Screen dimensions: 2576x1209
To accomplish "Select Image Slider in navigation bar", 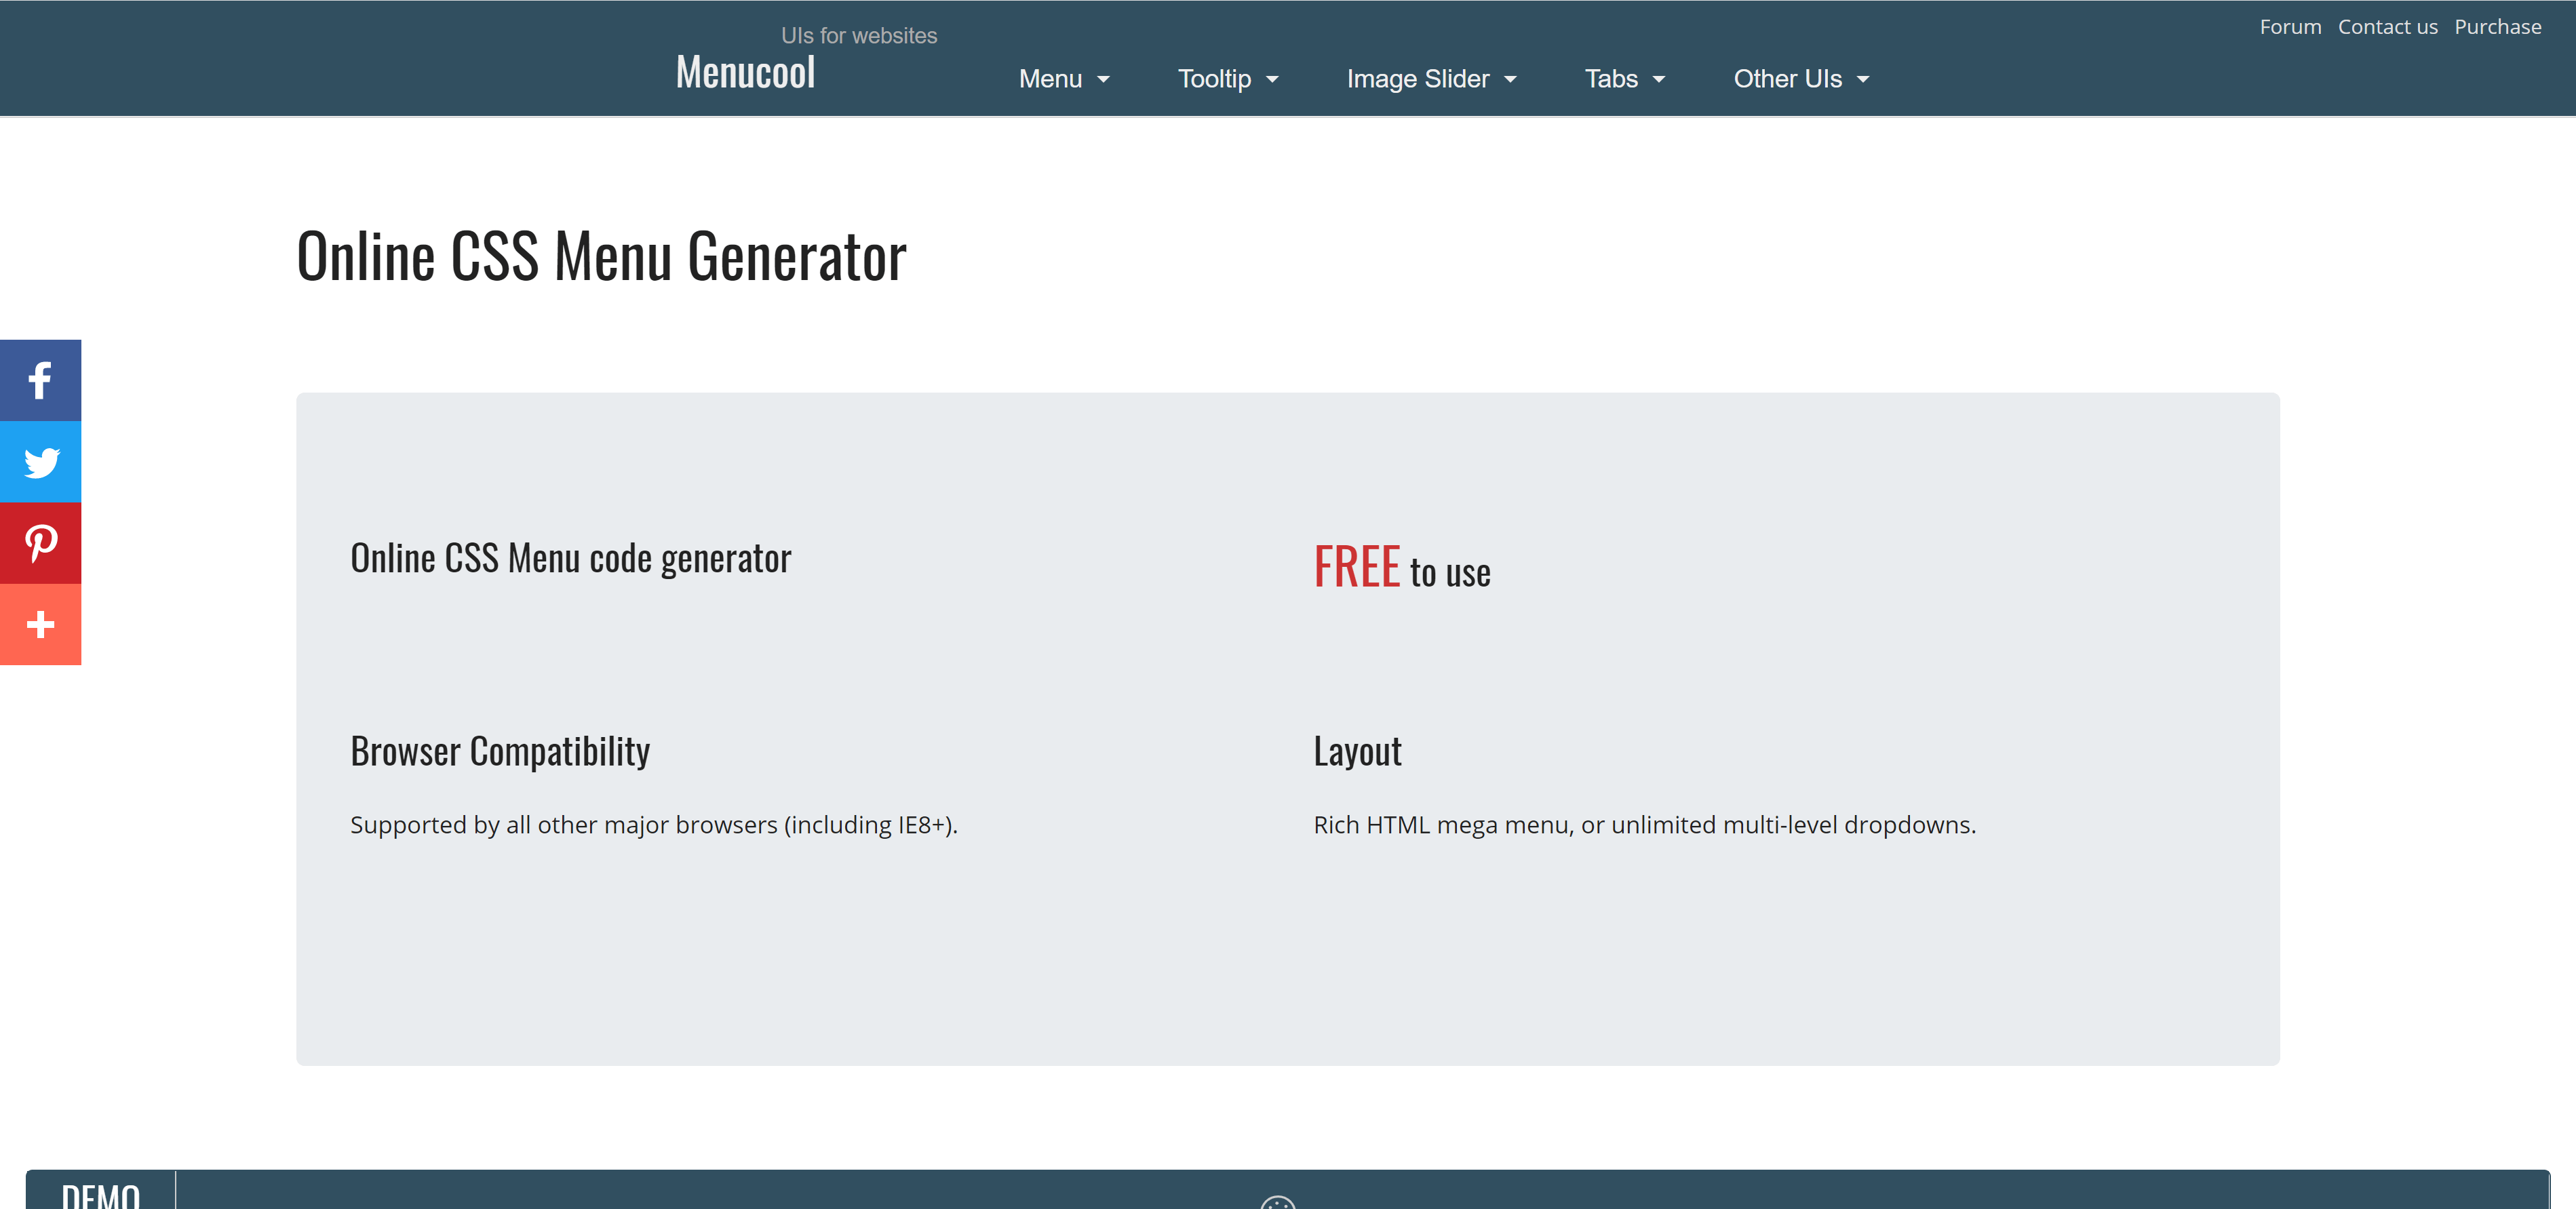I will pyautogui.click(x=1417, y=79).
